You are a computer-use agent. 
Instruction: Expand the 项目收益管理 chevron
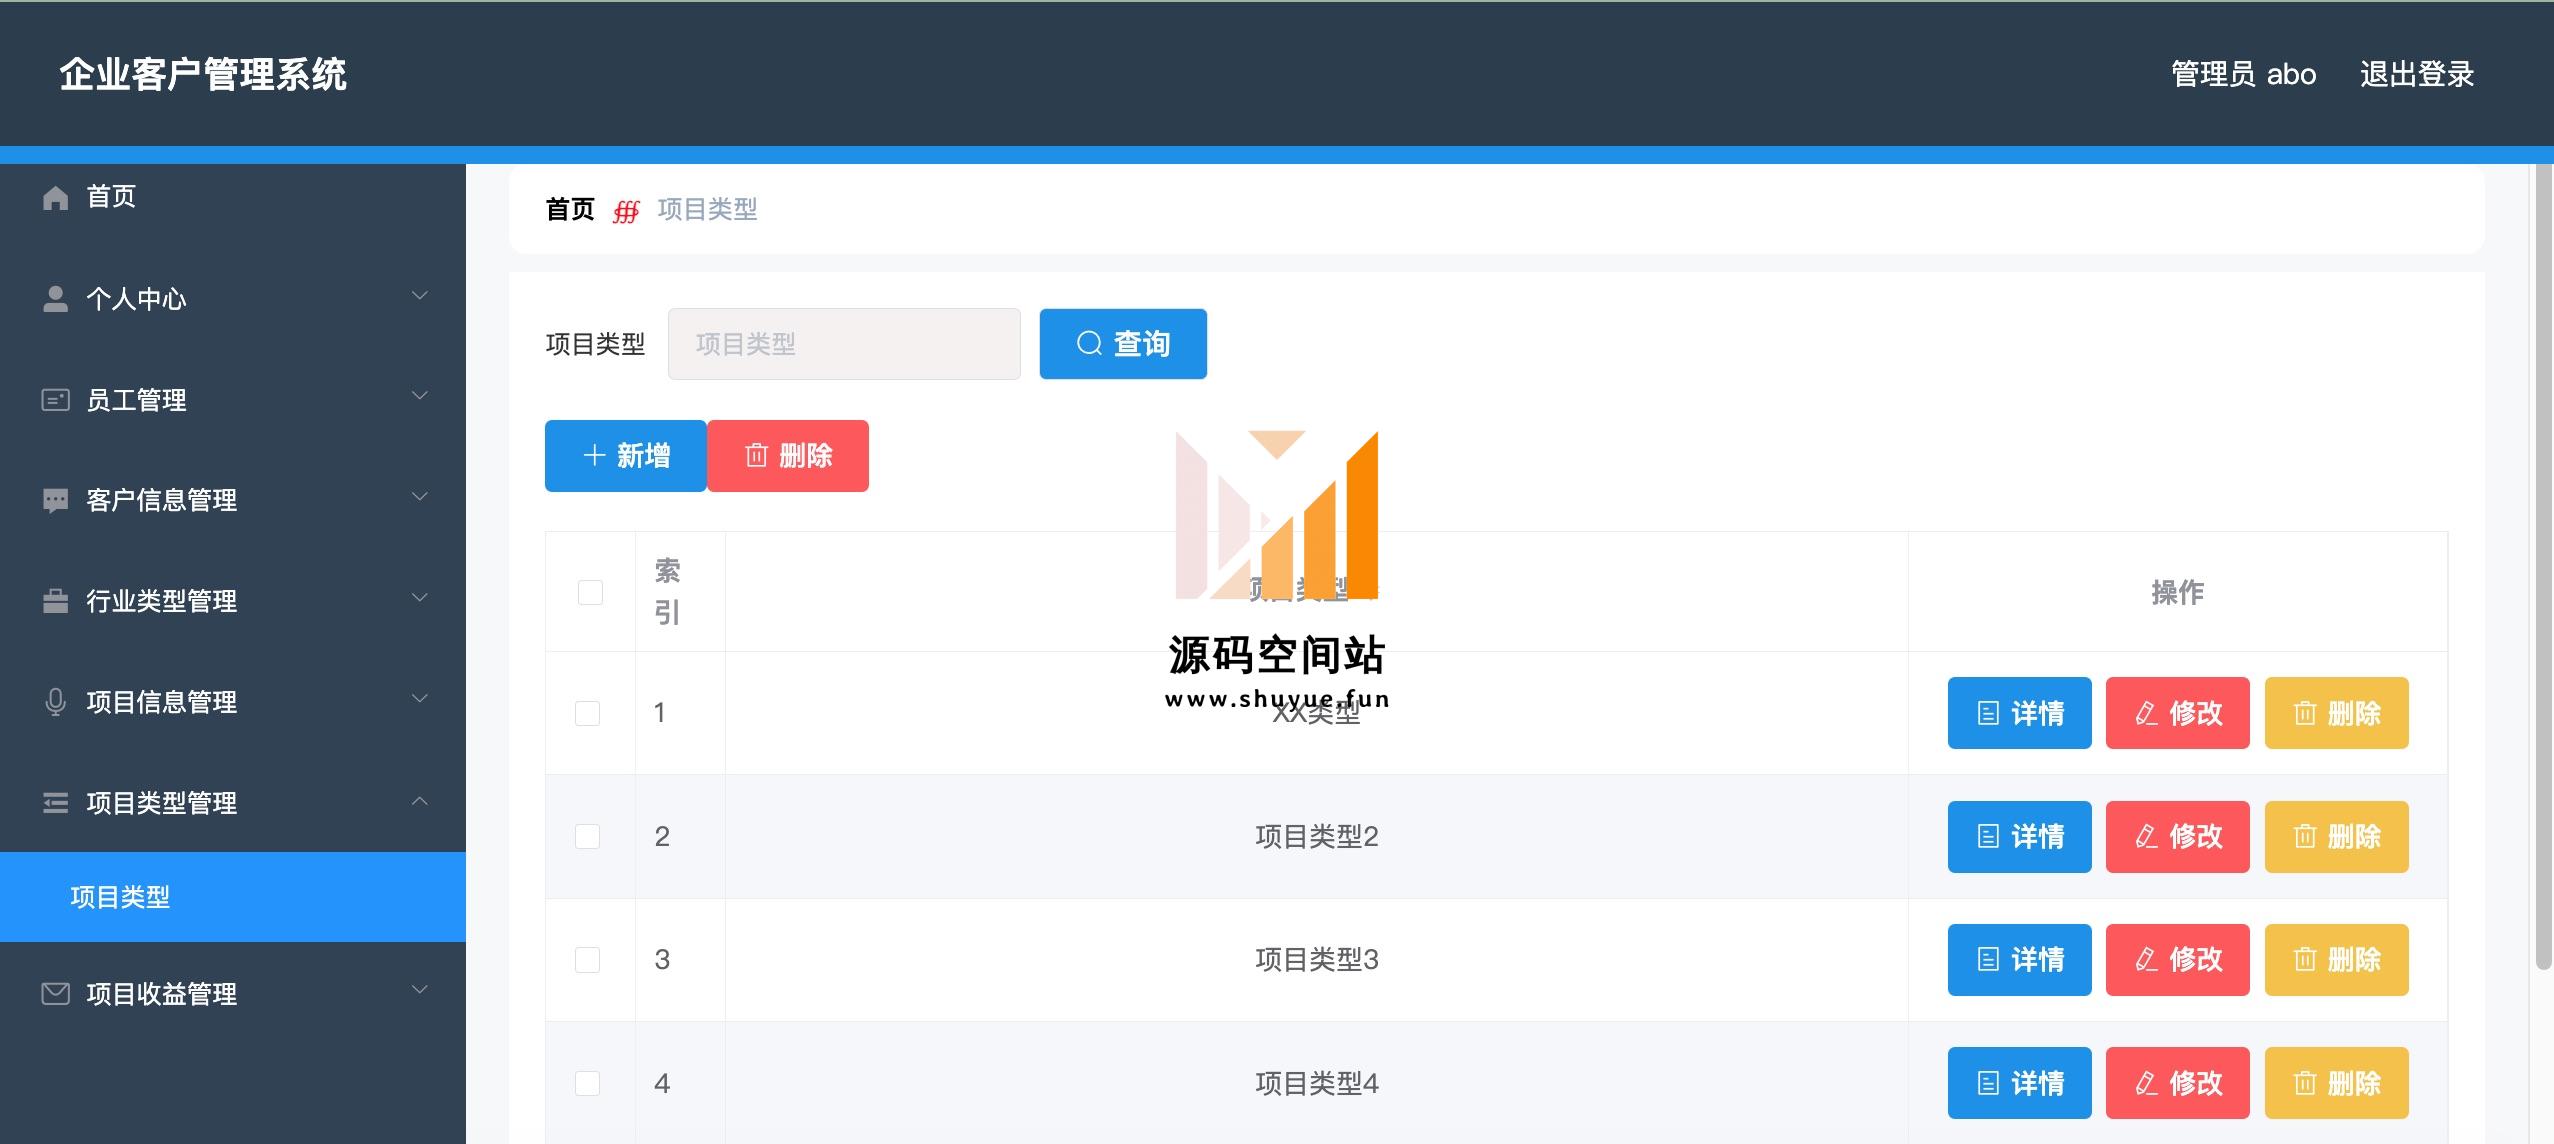(420, 990)
